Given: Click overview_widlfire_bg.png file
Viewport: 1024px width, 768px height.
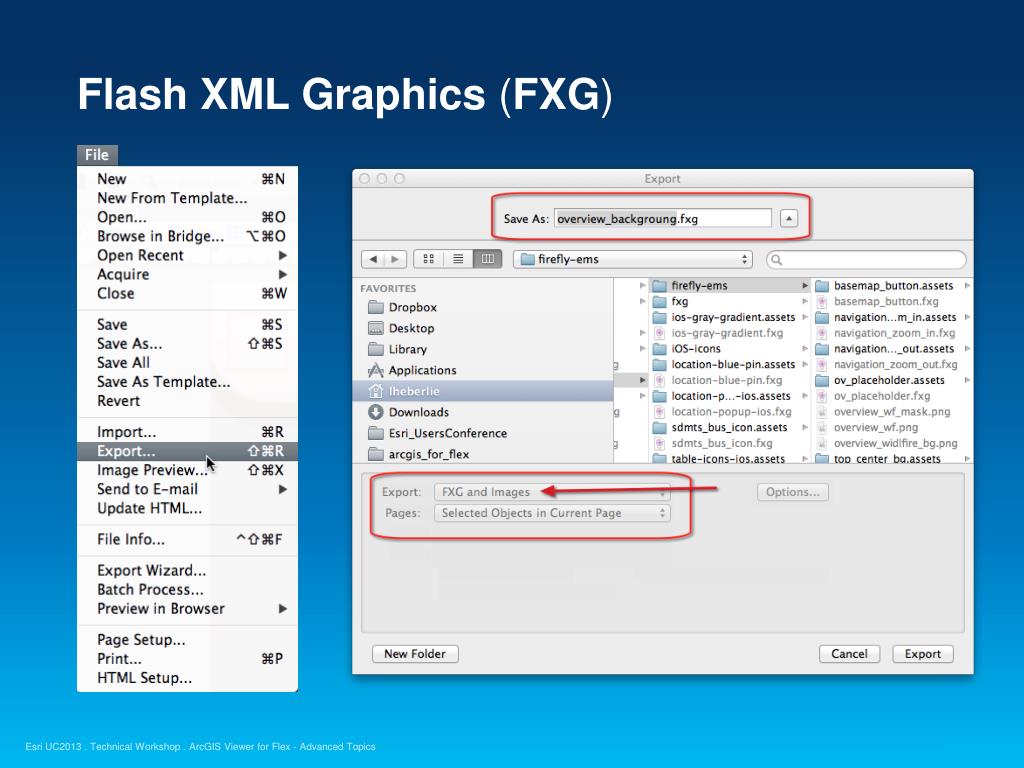Looking at the screenshot, I should click(x=893, y=443).
